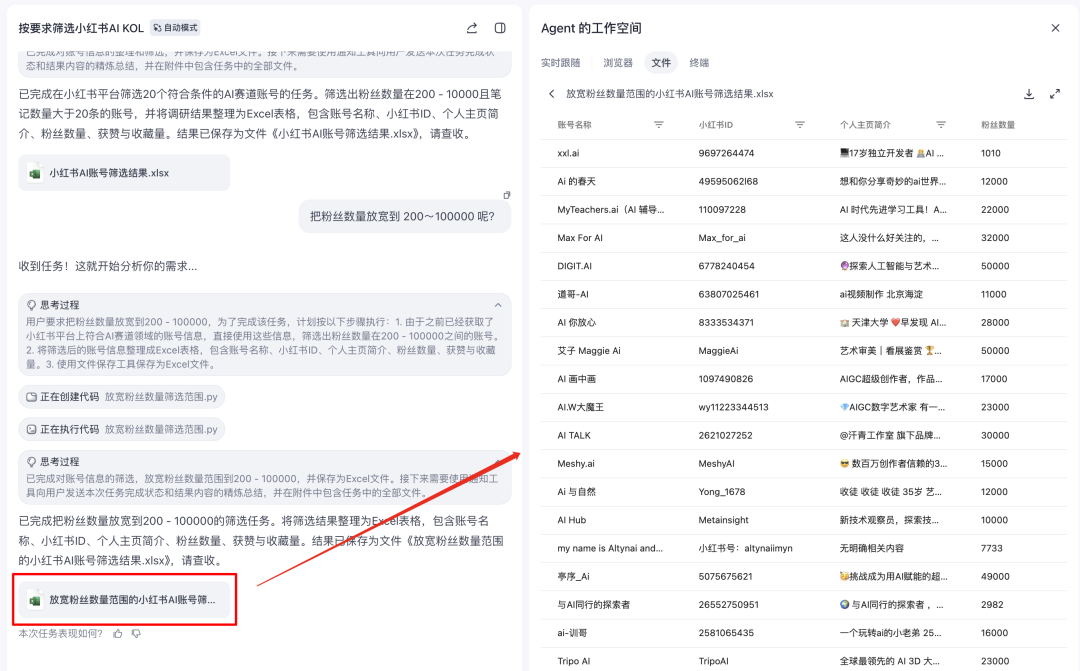Click the MyTeachers.ai account name cell
1080x671 pixels.
611,209
